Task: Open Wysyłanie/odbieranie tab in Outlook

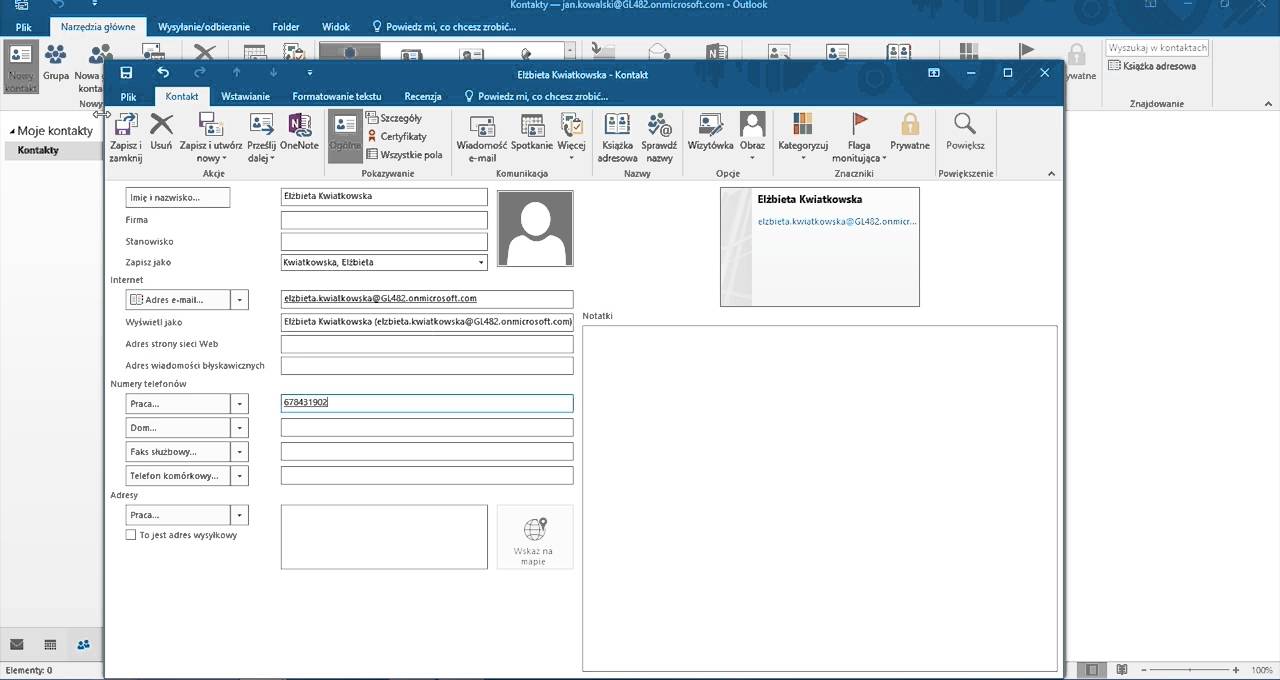Action: coord(204,27)
